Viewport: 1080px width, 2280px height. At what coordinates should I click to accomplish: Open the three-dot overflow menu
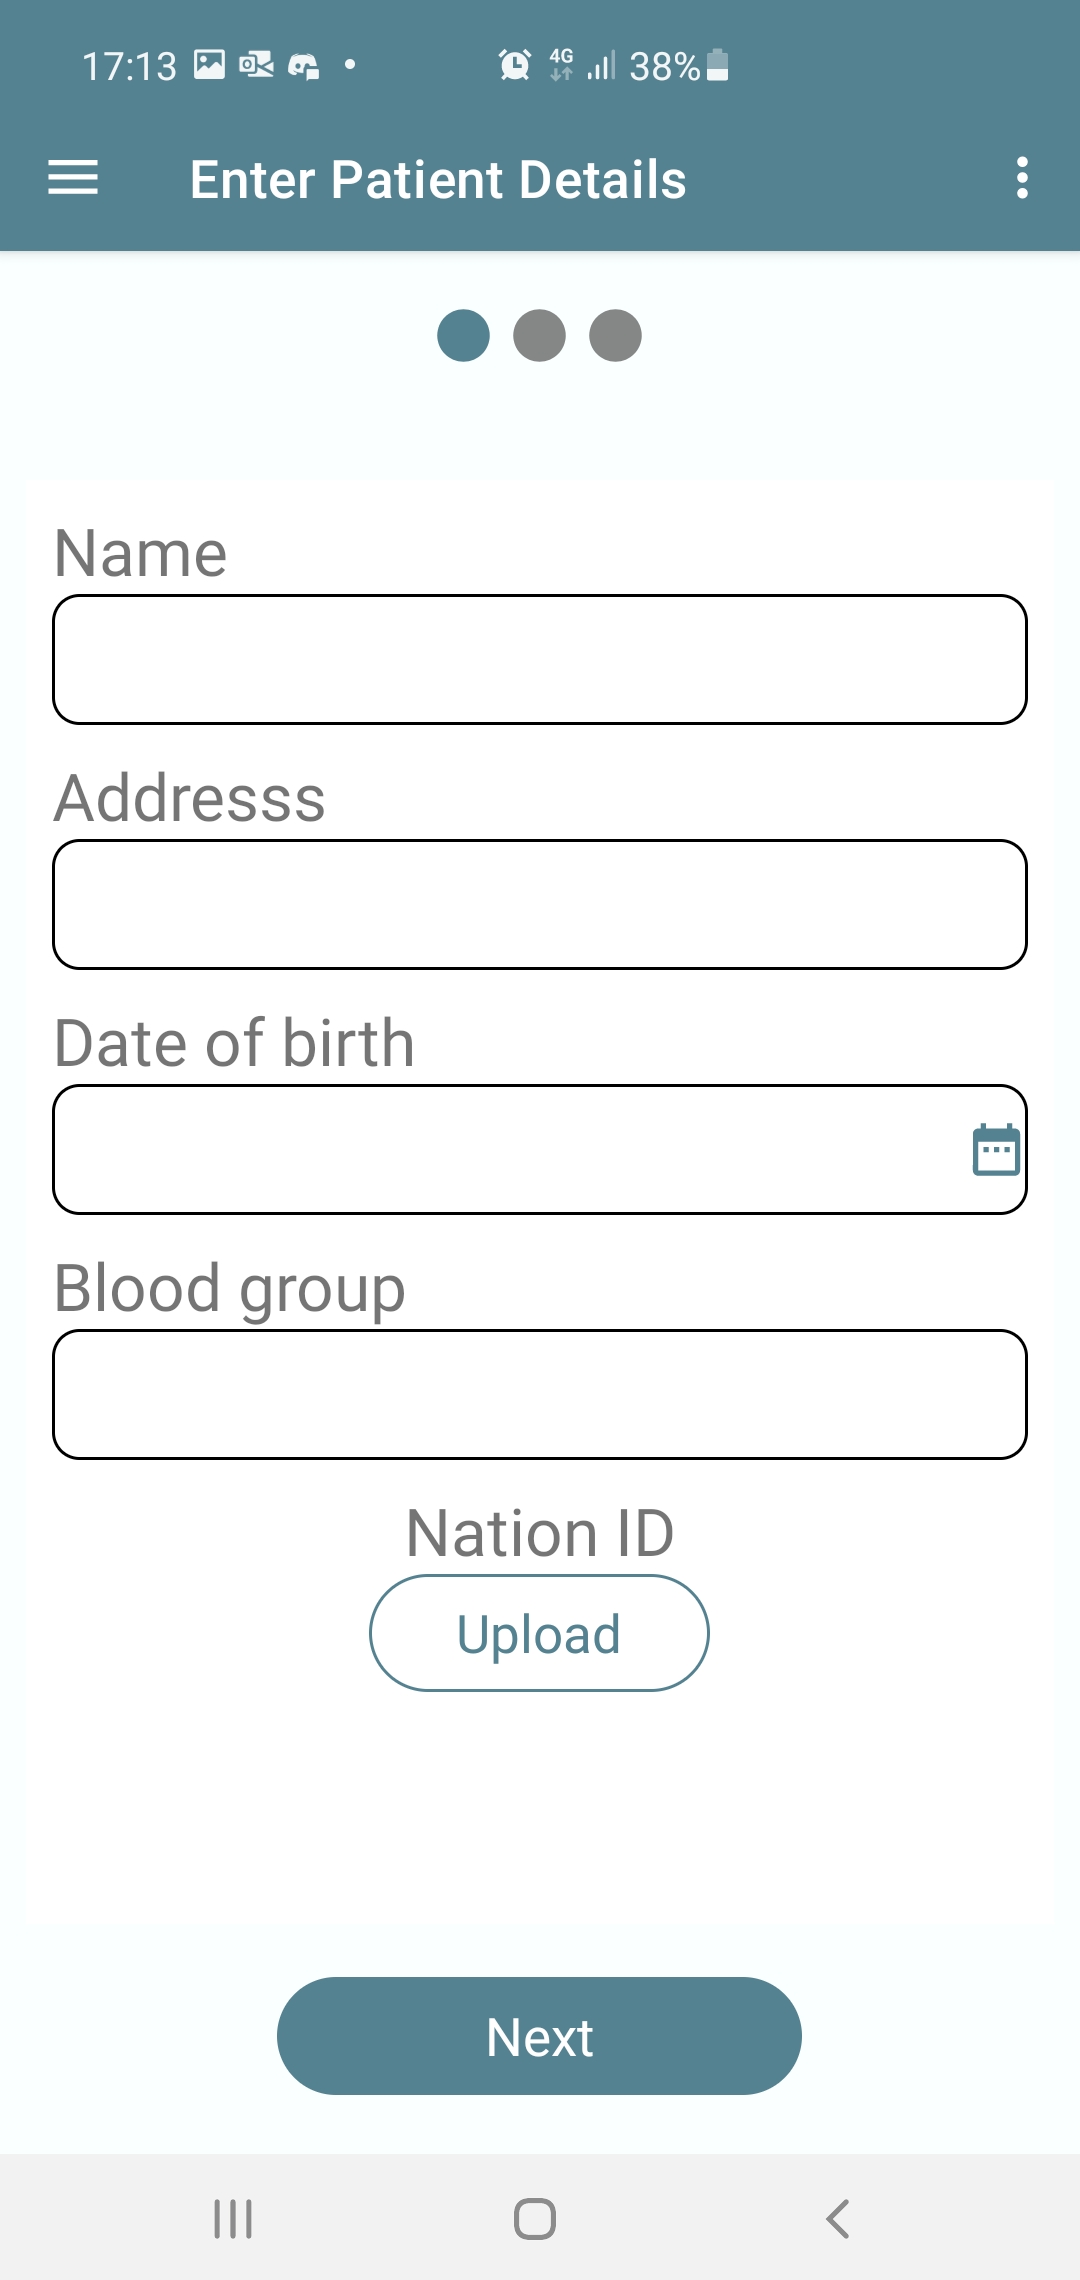pos(1021,178)
